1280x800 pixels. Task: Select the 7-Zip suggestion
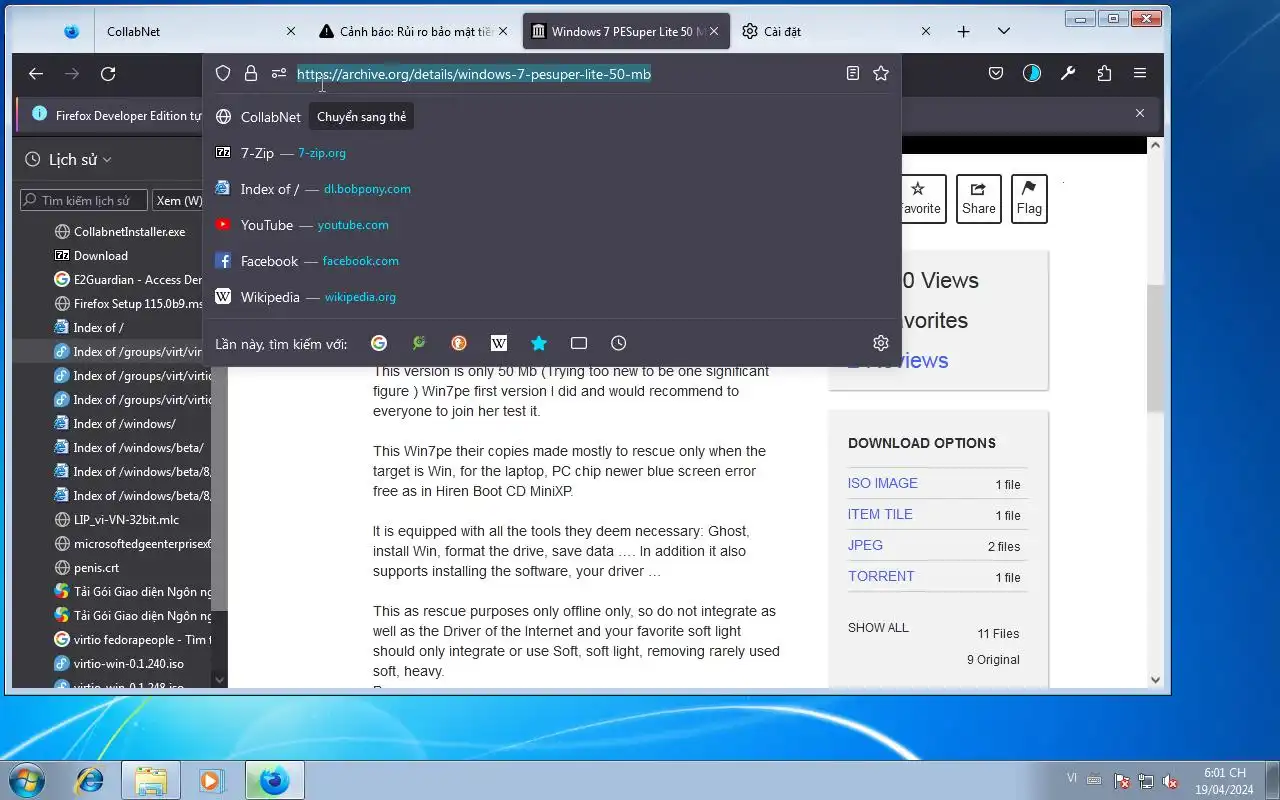click(x=552, y=153)
